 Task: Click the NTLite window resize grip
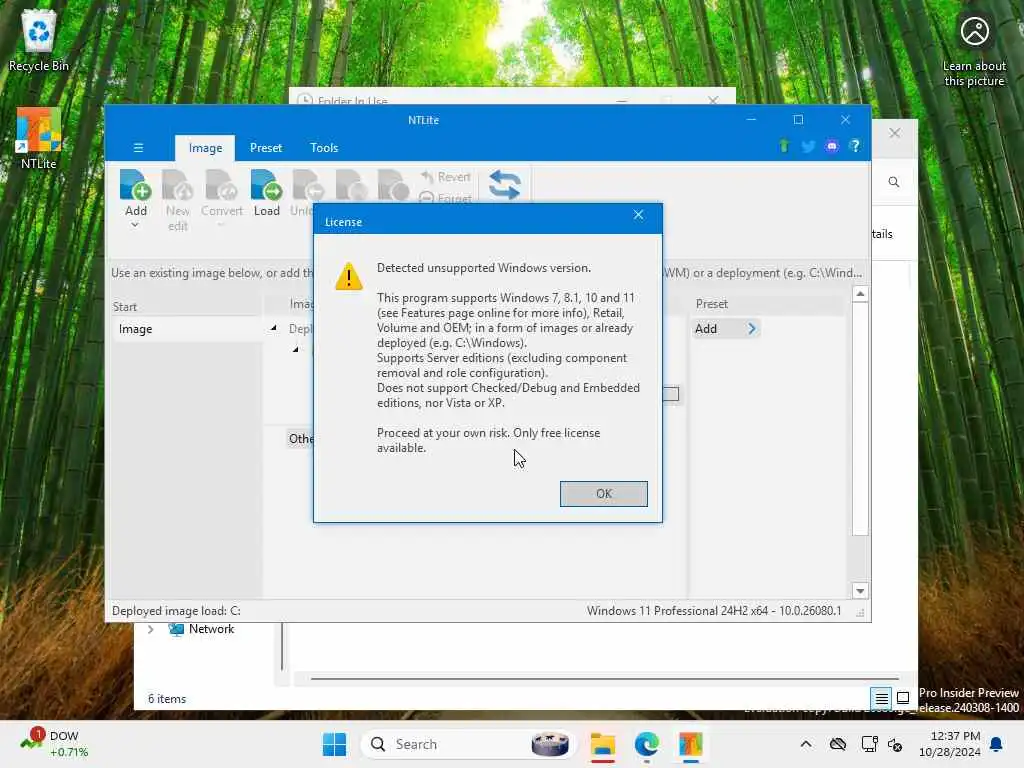(861, 613)
